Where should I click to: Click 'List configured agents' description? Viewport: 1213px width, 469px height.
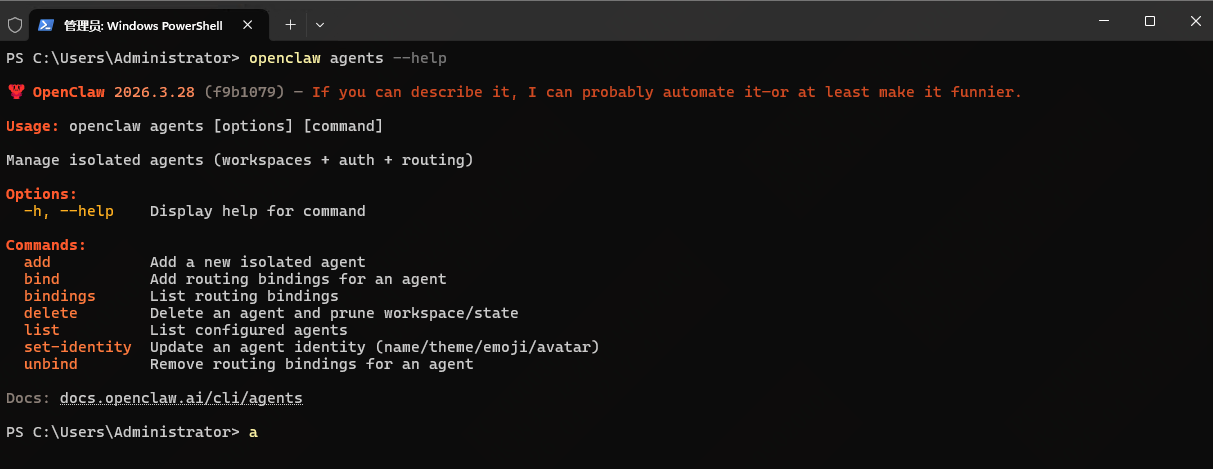point(249,330)
